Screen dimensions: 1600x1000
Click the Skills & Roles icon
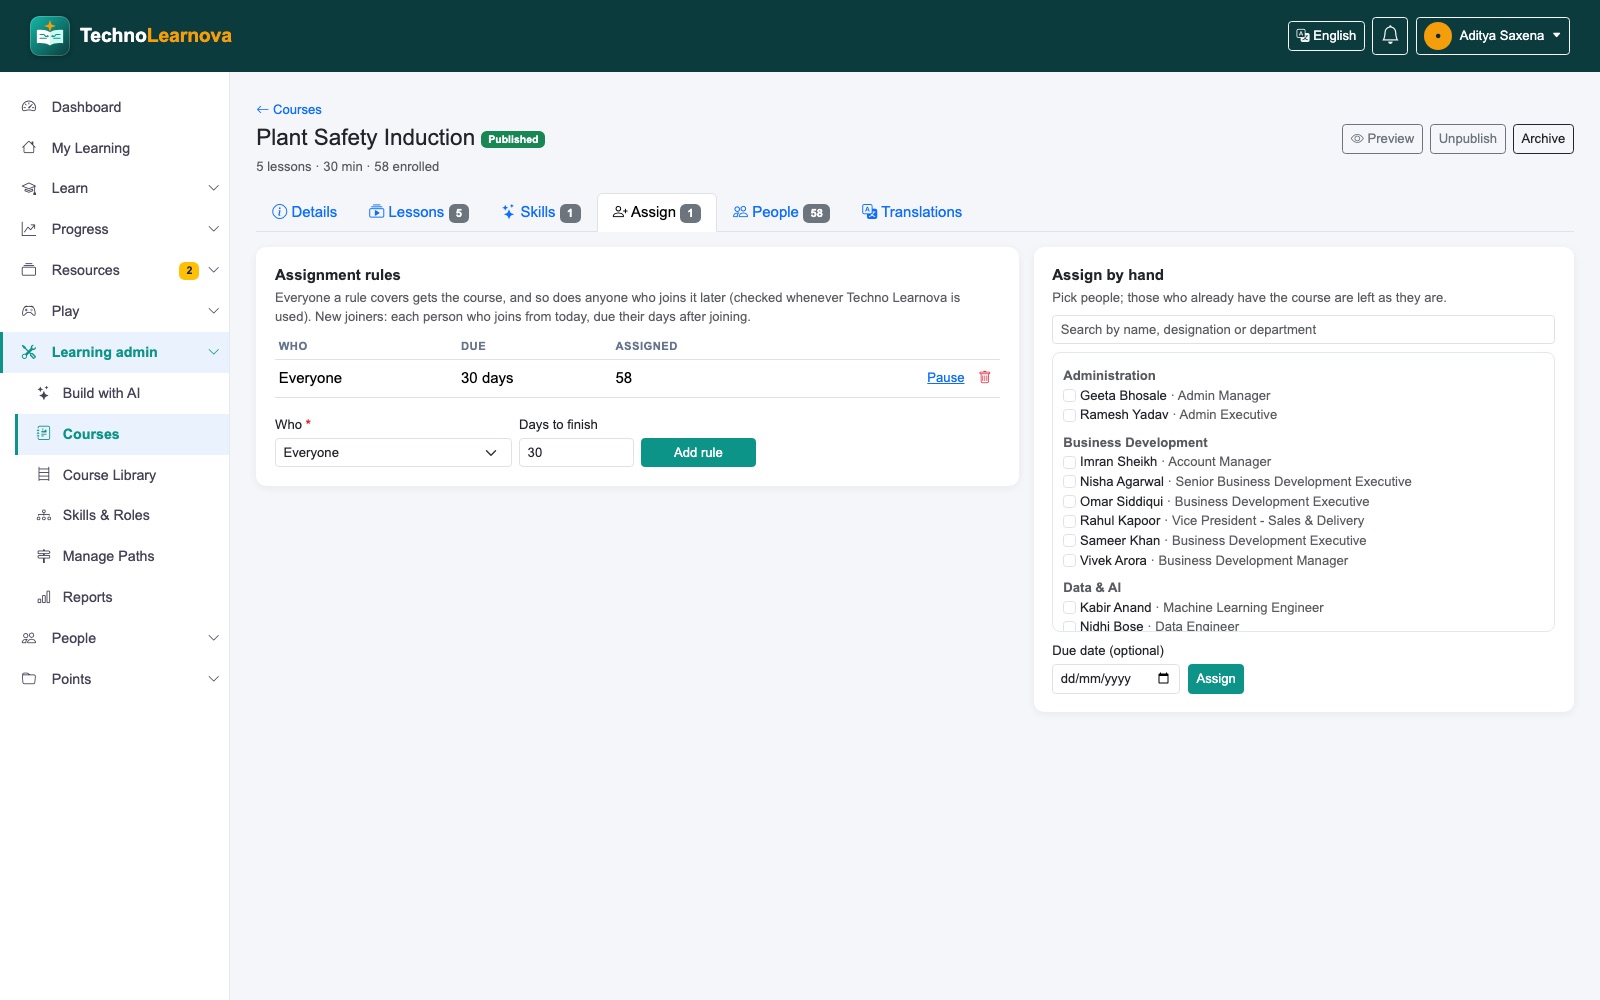coord(43,515)
